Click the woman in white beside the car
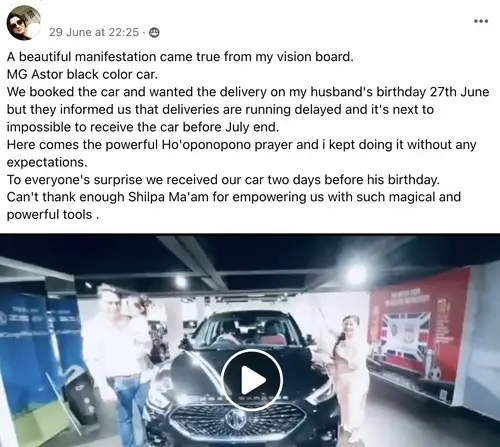This screenshot has width=500, height=447. [x=350, y=375]
